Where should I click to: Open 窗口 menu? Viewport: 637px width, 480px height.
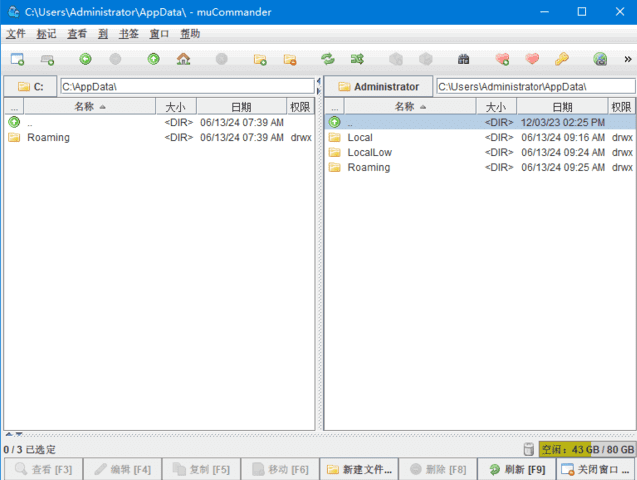tap(159, 34)
